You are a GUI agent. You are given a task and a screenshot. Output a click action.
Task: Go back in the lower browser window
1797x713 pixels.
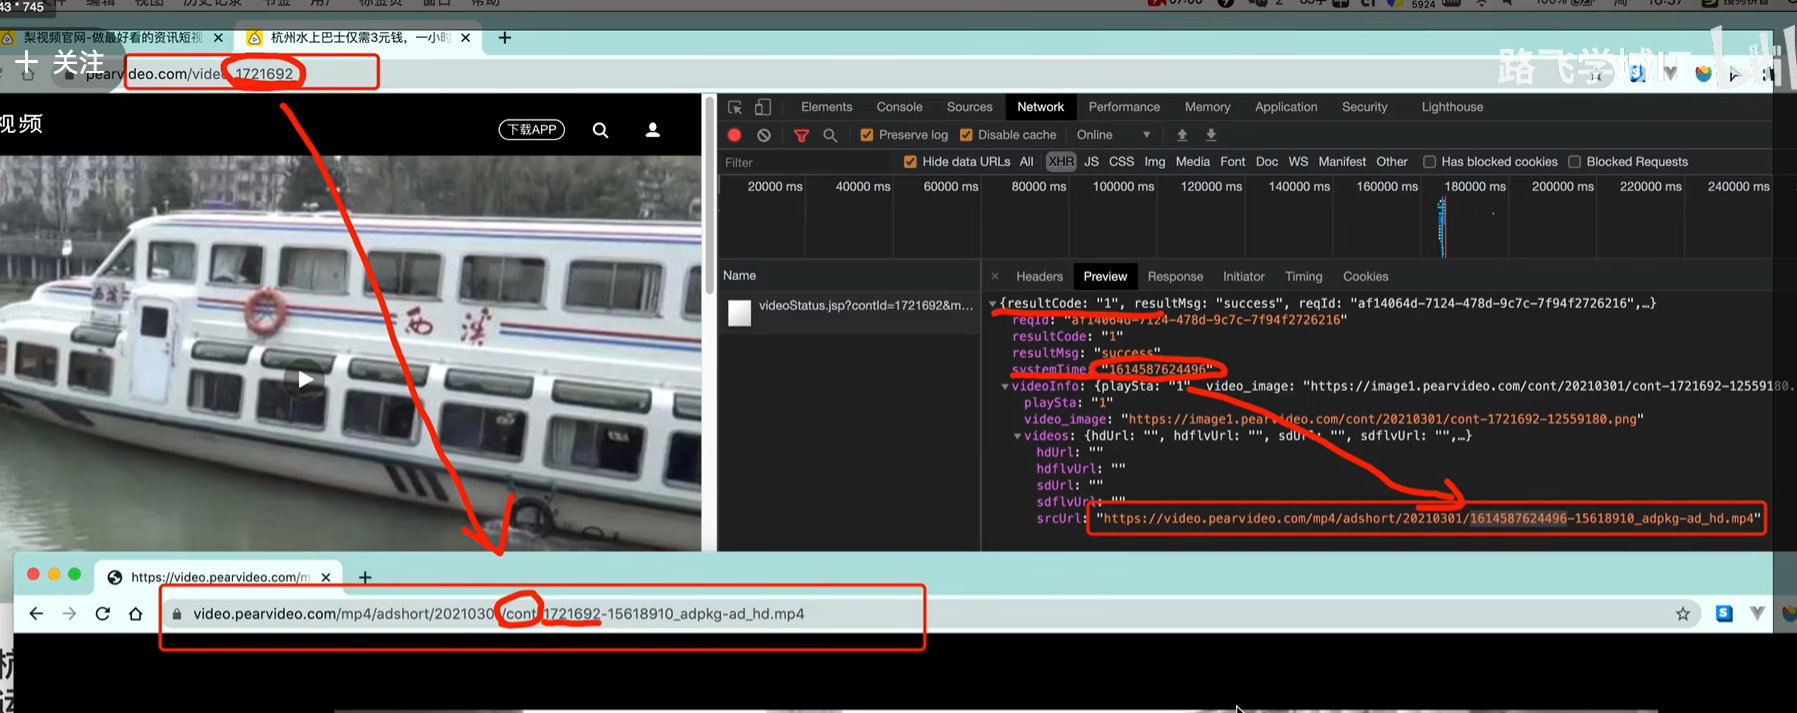point(36,614)
